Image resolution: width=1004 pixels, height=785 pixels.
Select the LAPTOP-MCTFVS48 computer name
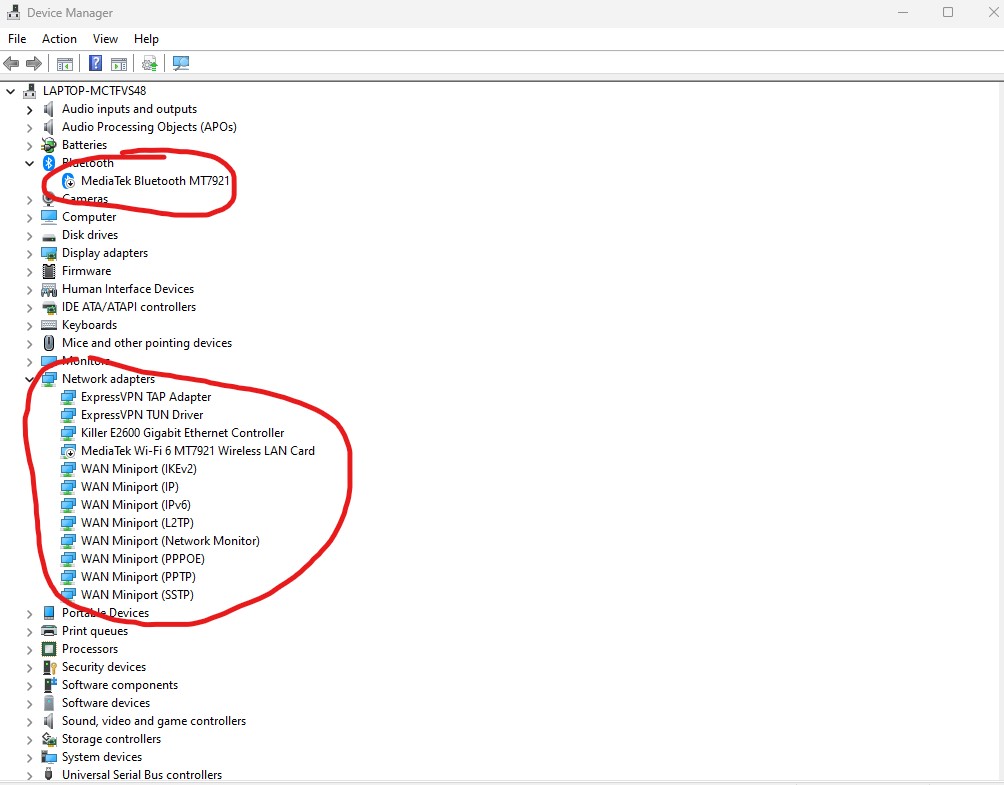(94, 91)
